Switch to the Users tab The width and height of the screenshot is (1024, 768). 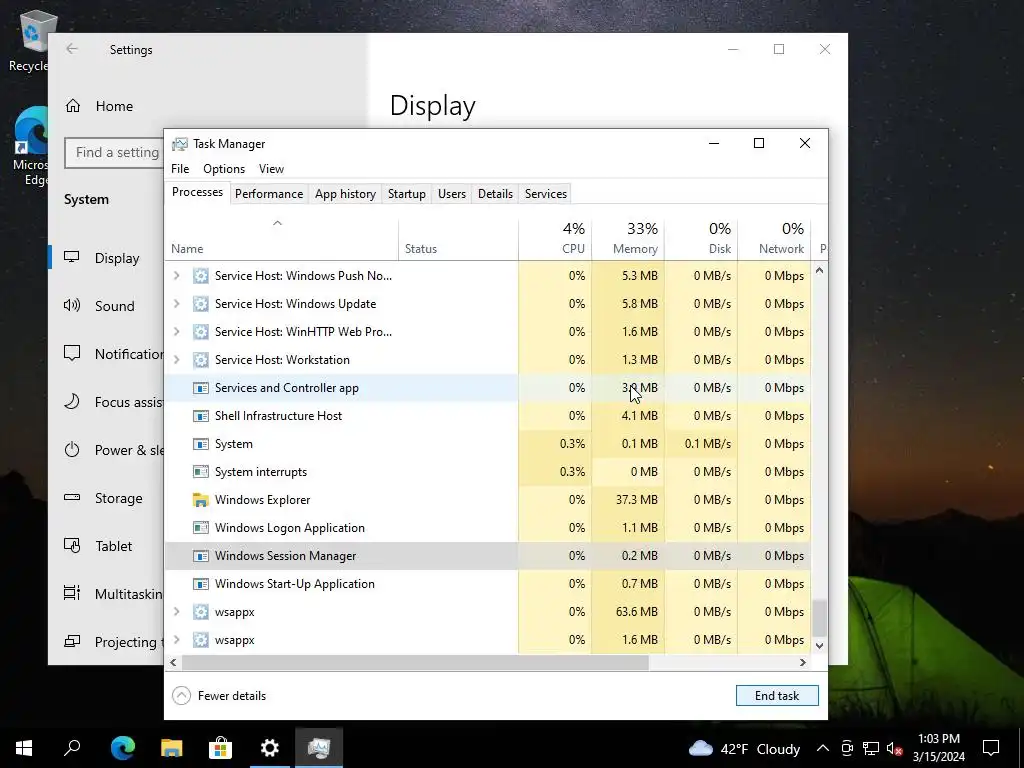pyautogui.click(x=452, y=194)
